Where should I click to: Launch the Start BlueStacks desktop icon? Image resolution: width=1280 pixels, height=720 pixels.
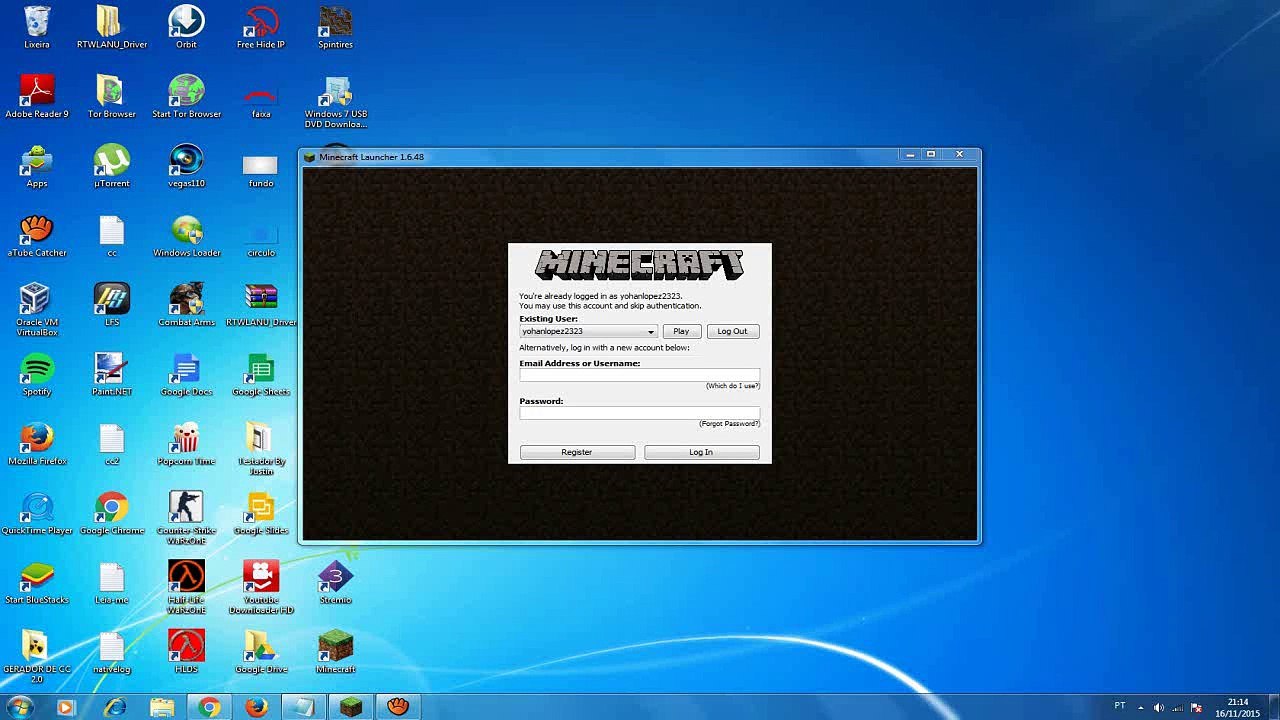coord(37,577)
